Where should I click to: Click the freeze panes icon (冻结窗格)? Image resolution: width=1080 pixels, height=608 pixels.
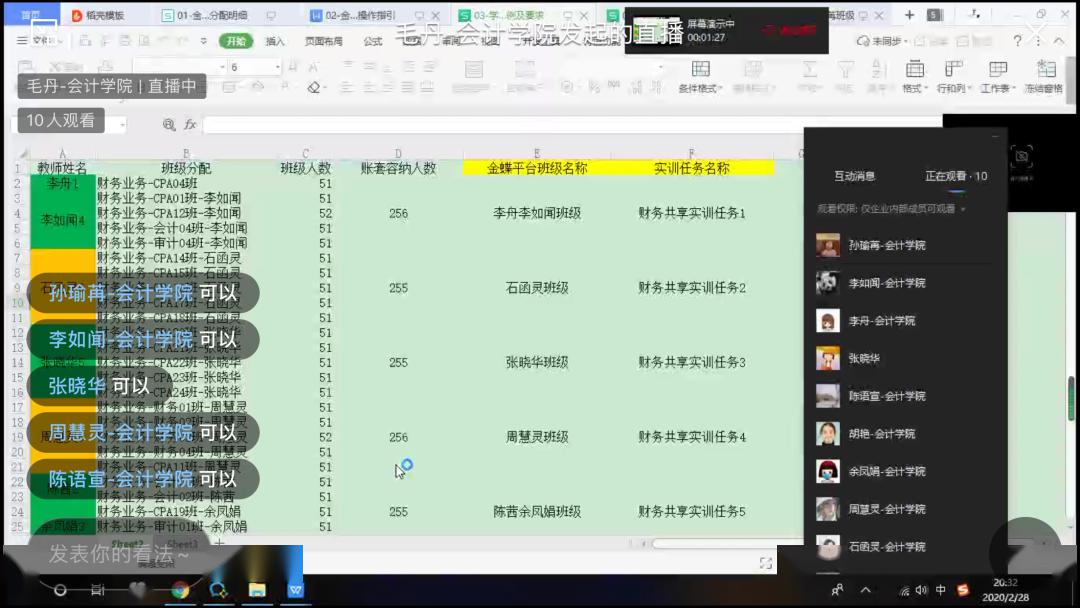pyautogui.click(x=1046, y=74)
